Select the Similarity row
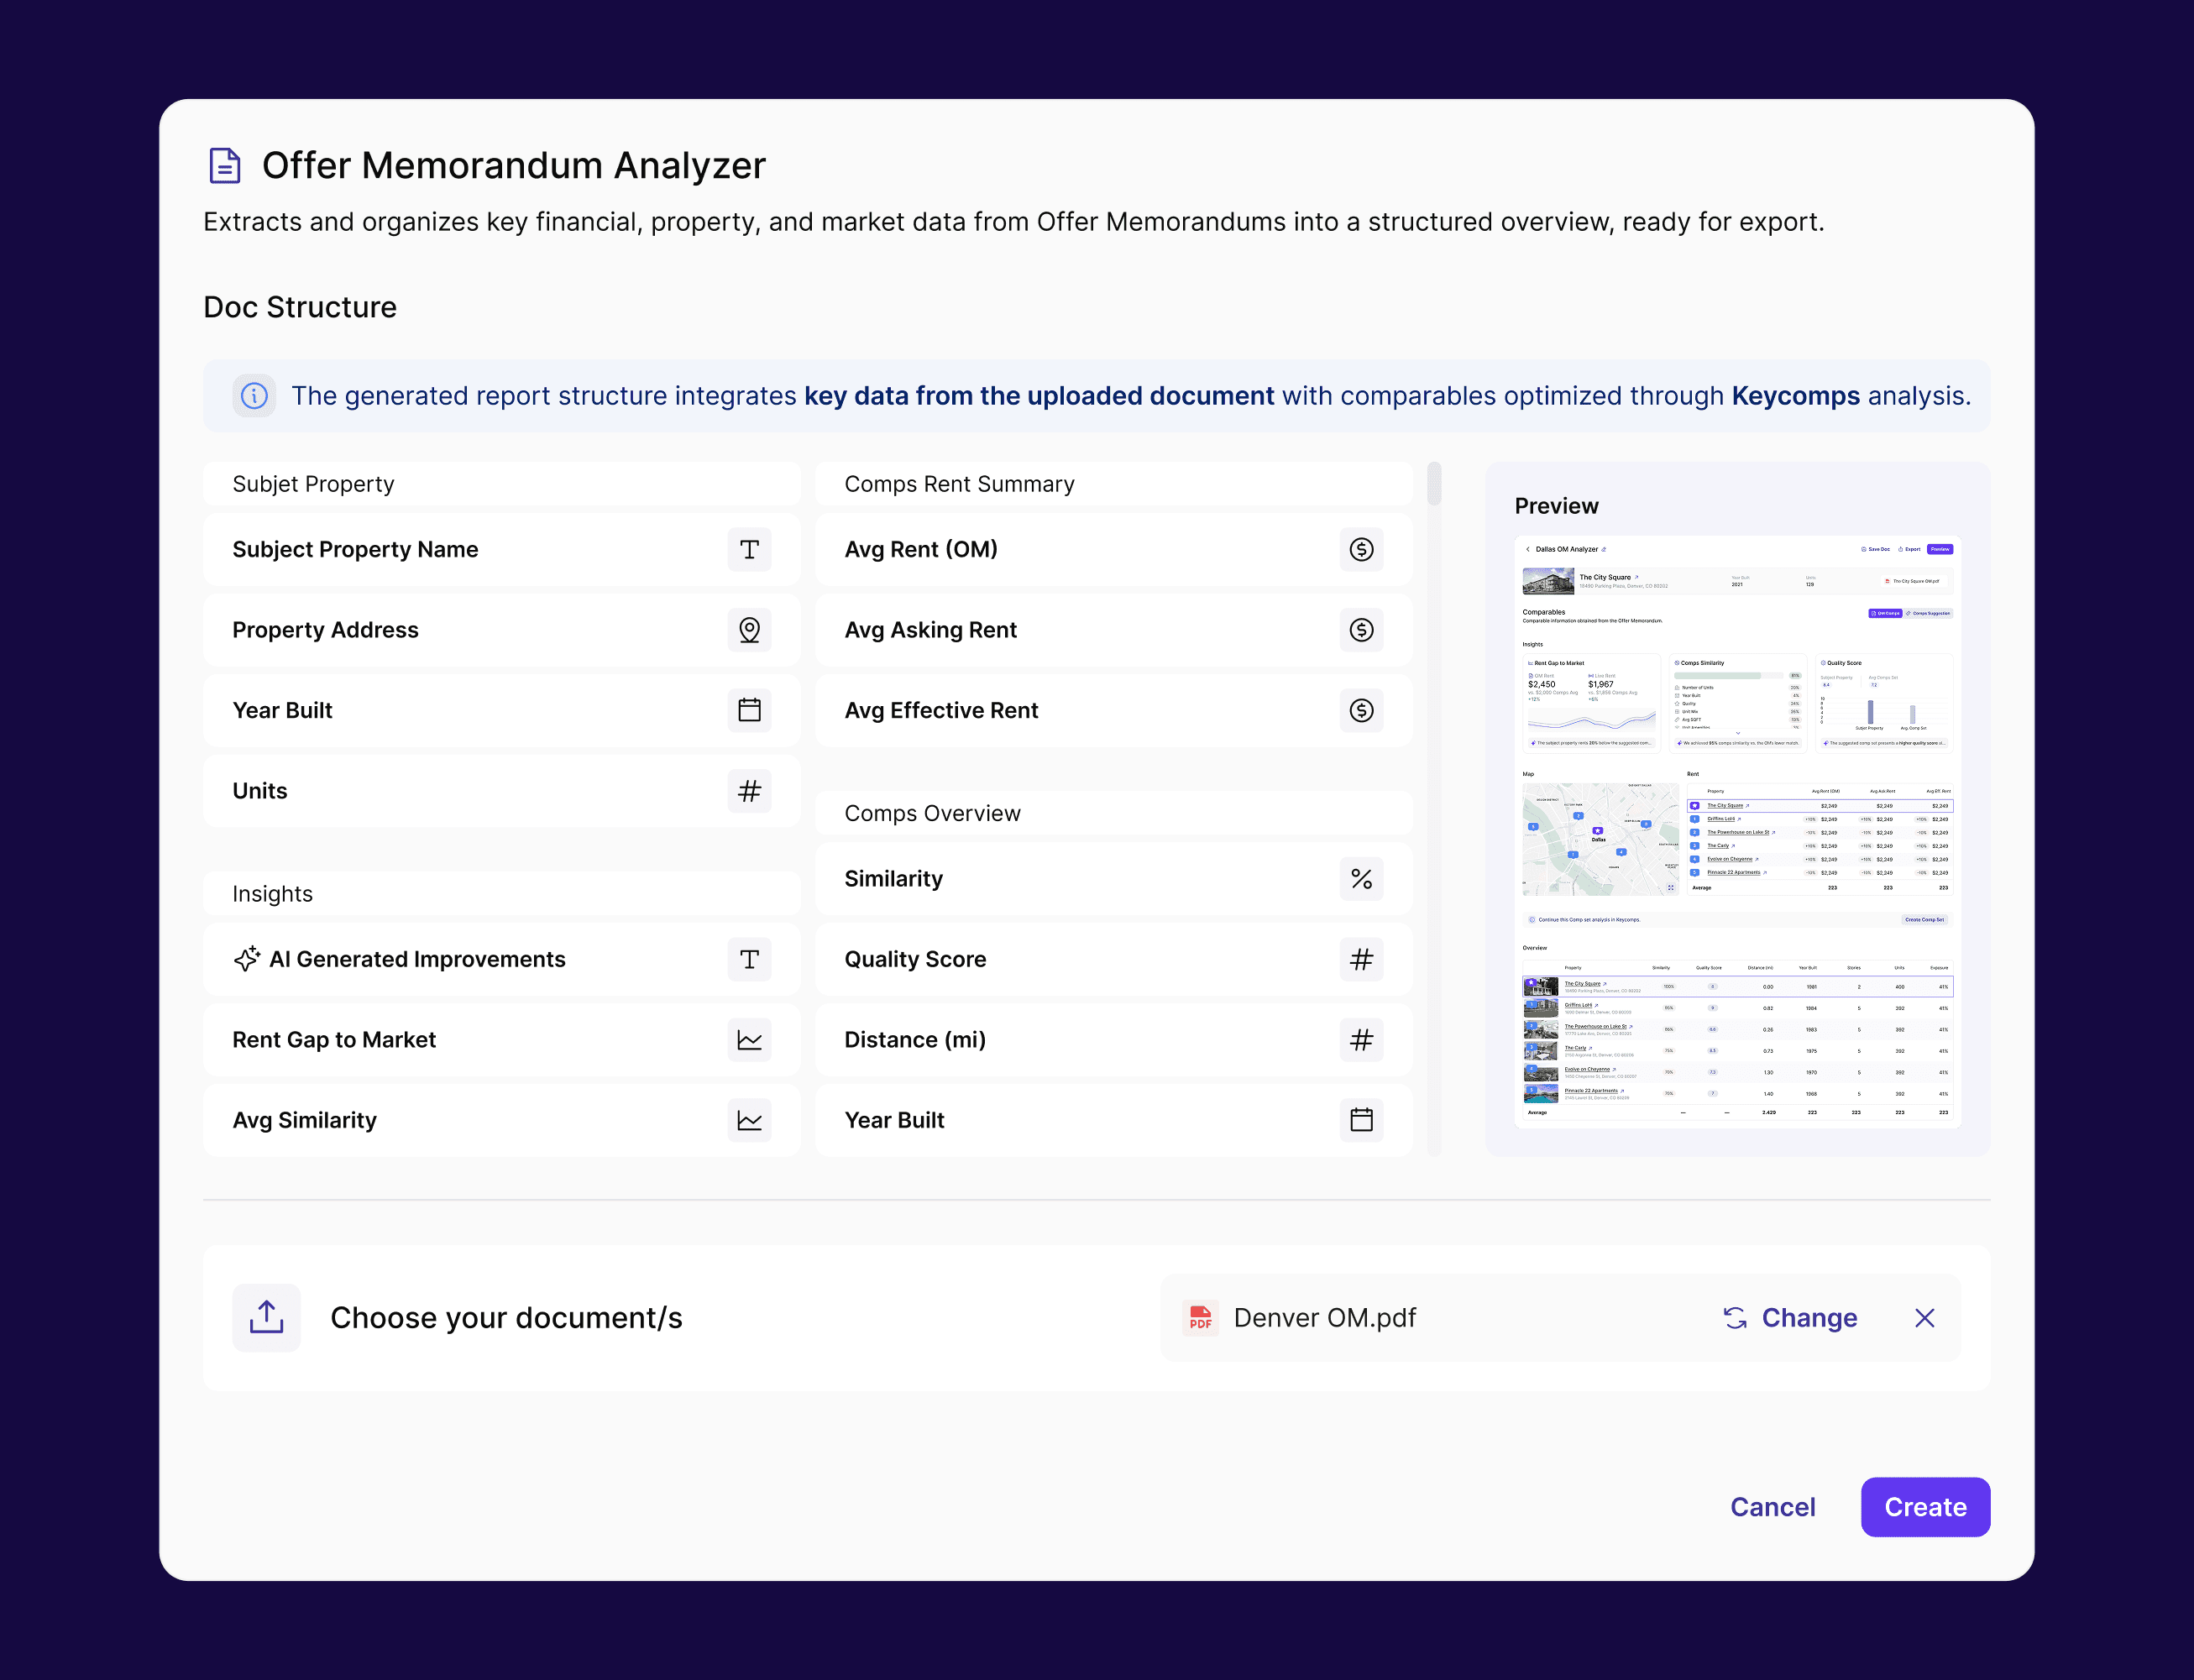The image size is (2194, 1680). (1114, 879)
